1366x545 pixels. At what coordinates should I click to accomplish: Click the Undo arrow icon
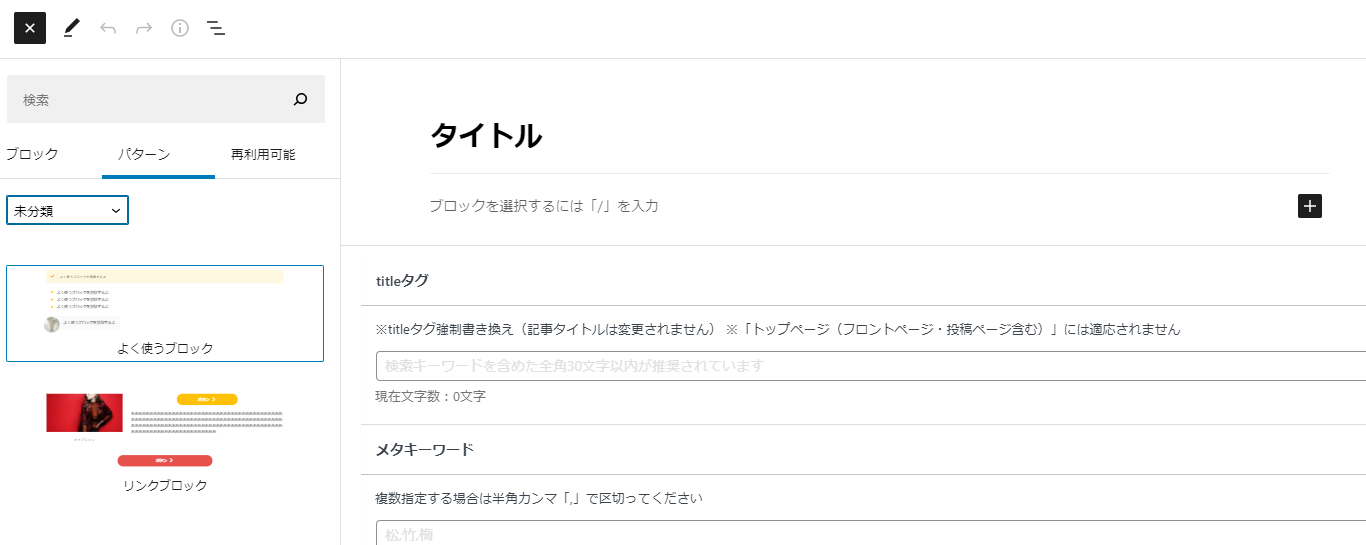[x=108, y=28]
